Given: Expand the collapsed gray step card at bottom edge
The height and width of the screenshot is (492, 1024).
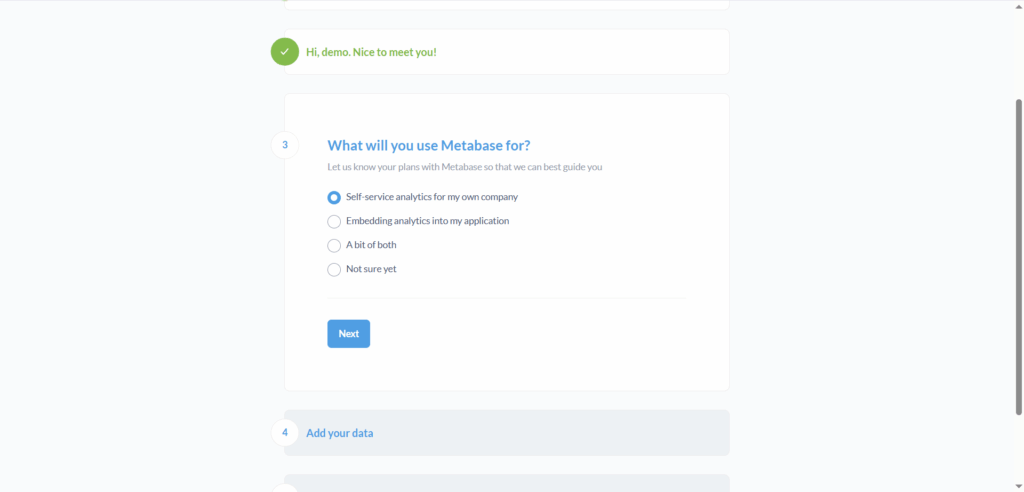Looking at the screenshot, I should click(506, 483).
